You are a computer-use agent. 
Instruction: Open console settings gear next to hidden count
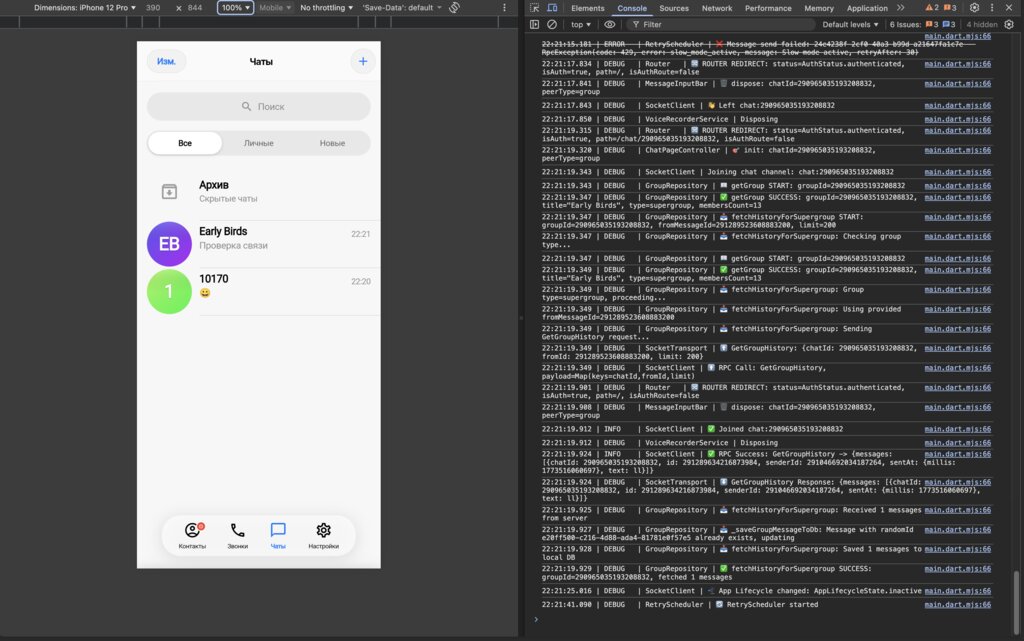coord(1009,24)
